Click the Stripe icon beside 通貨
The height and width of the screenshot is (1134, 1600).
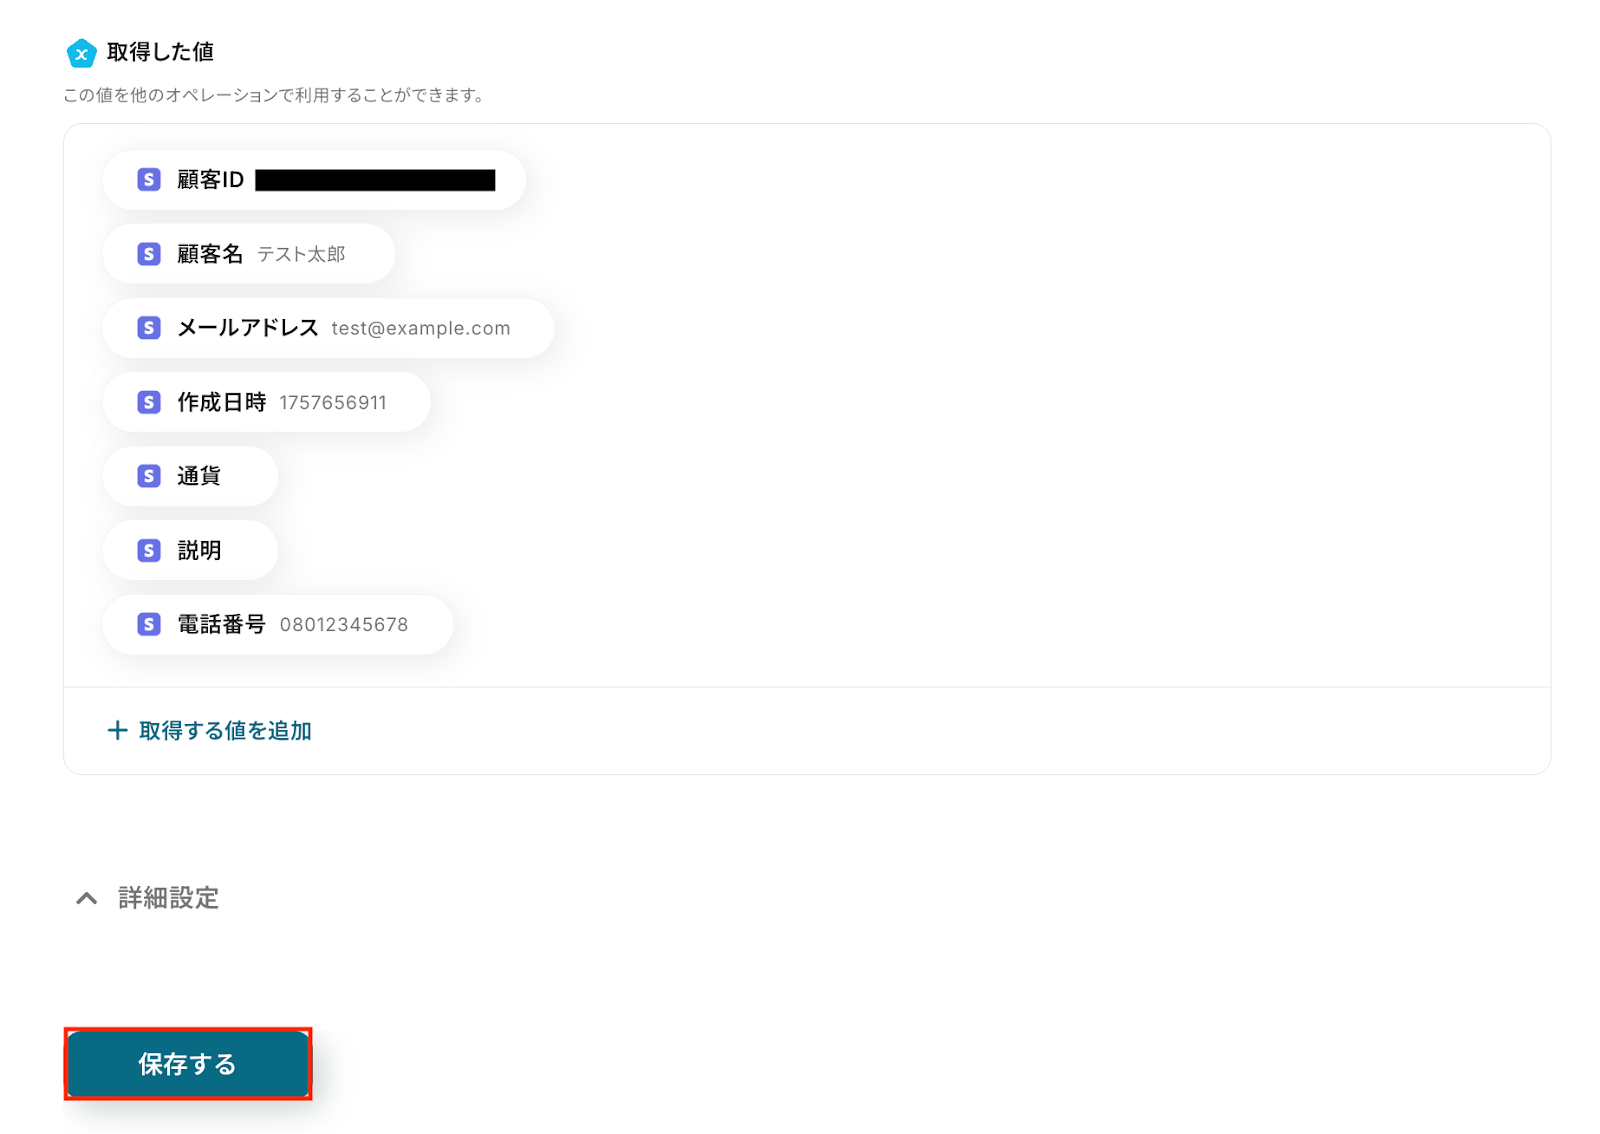[149, 476]
